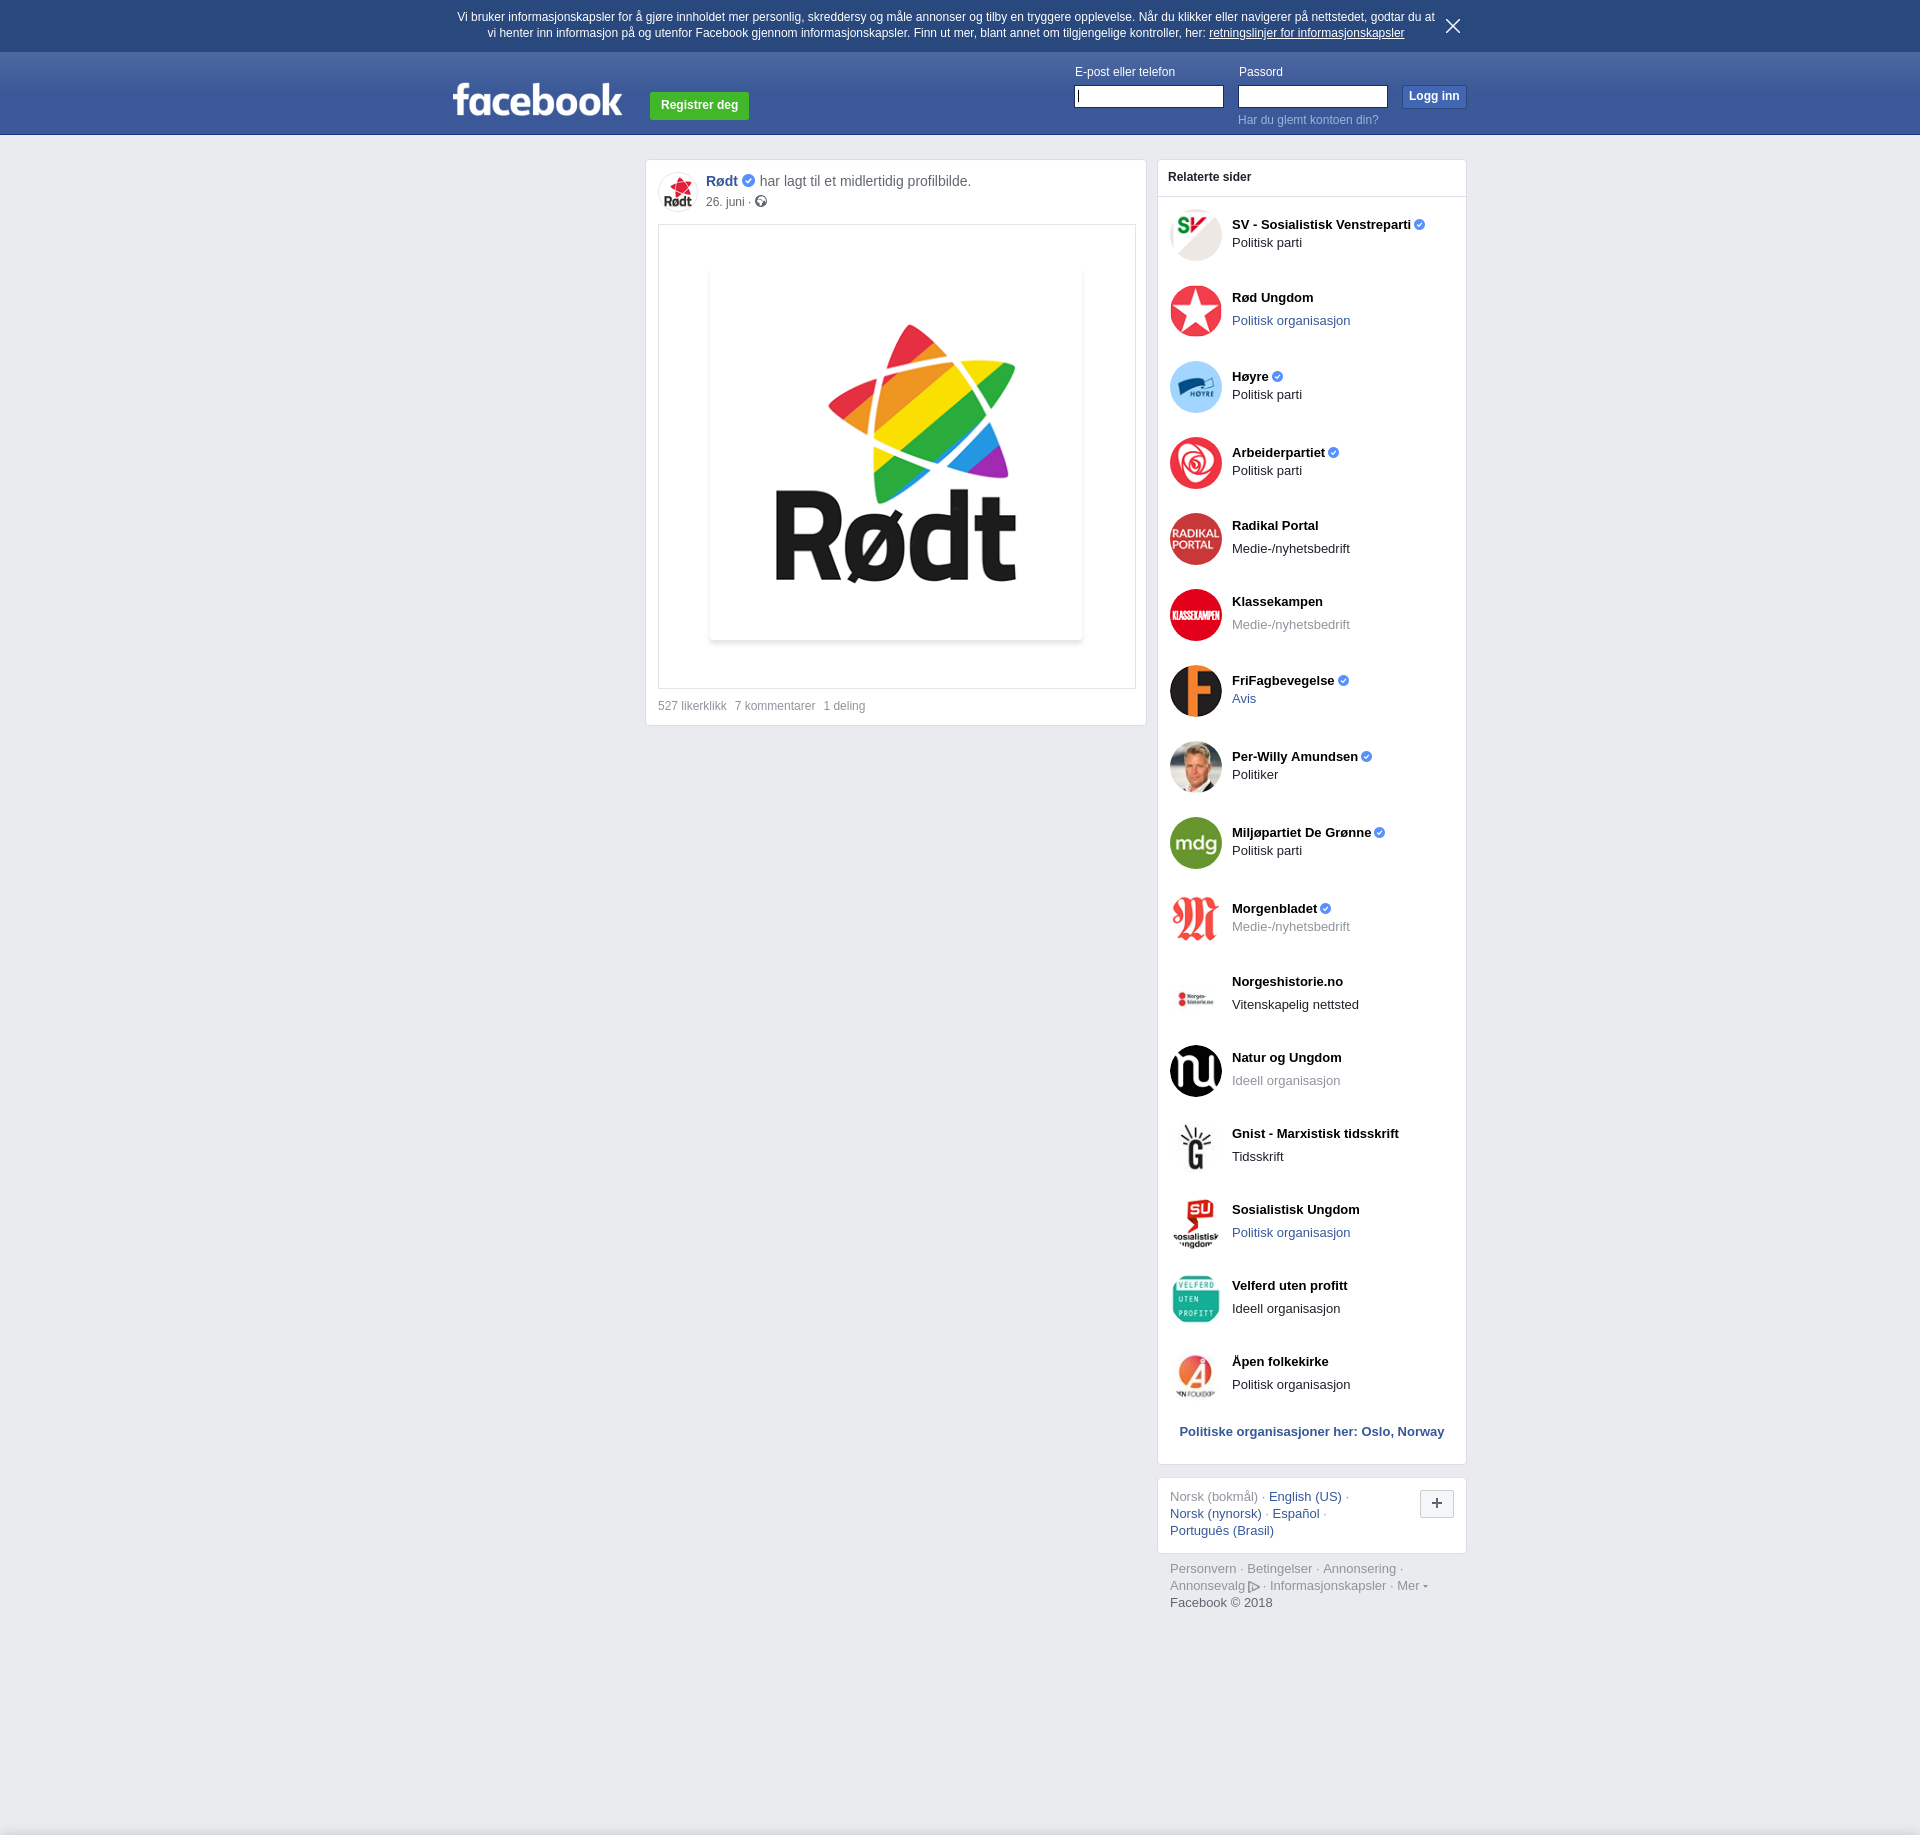
Task: Focus the Passord field
Action: 1313,96
